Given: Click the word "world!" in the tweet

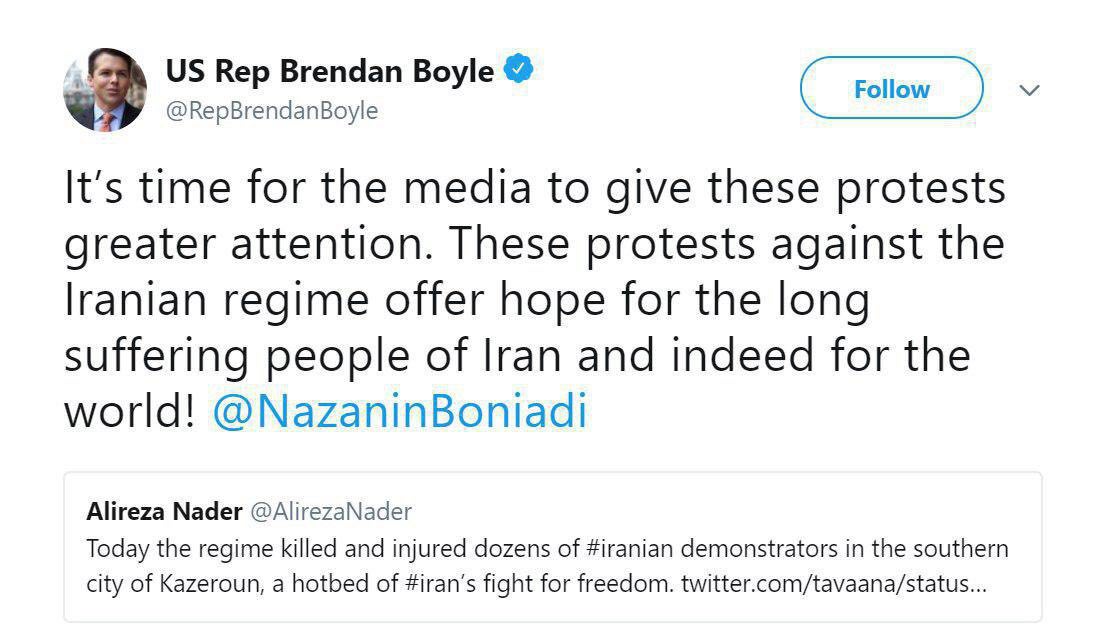Looking at the screenshot, I should (x=129, y=412).
